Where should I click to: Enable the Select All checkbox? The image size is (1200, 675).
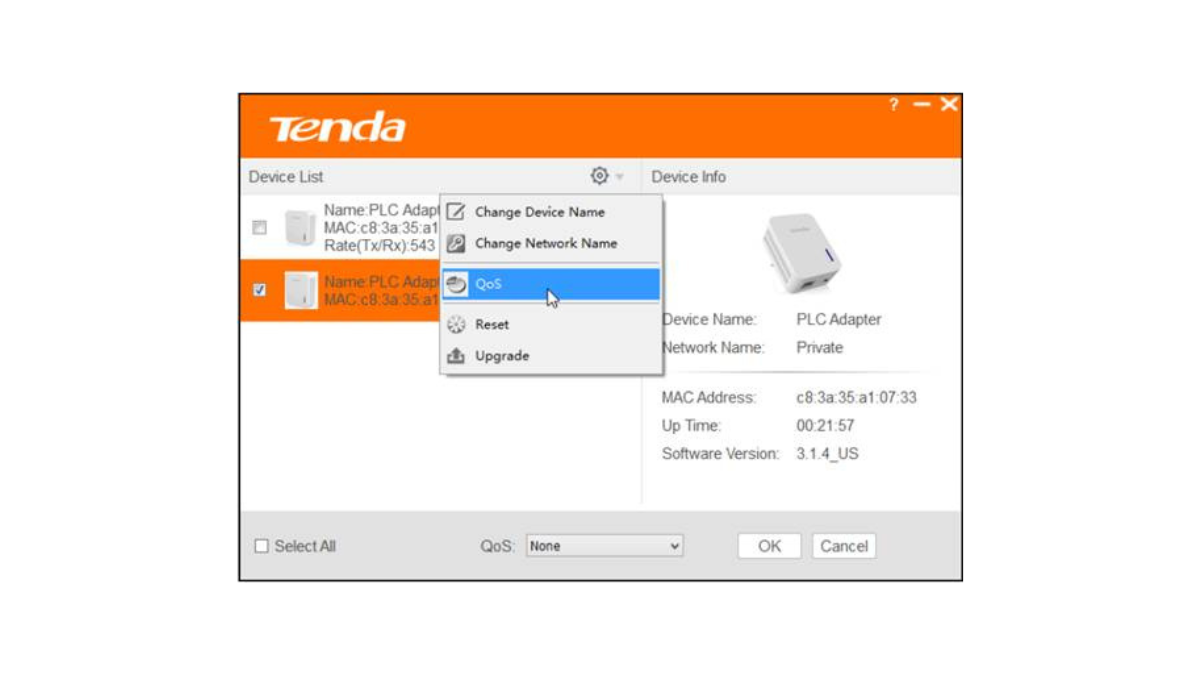pyautogui.click(x=262, y=546)
